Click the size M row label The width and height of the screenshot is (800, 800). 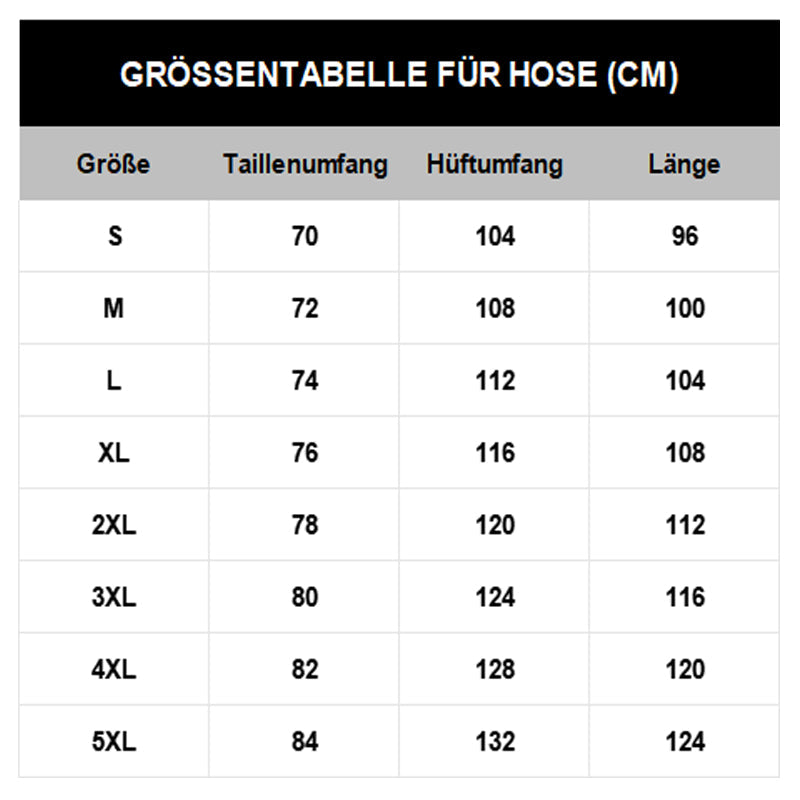[114, 308]
